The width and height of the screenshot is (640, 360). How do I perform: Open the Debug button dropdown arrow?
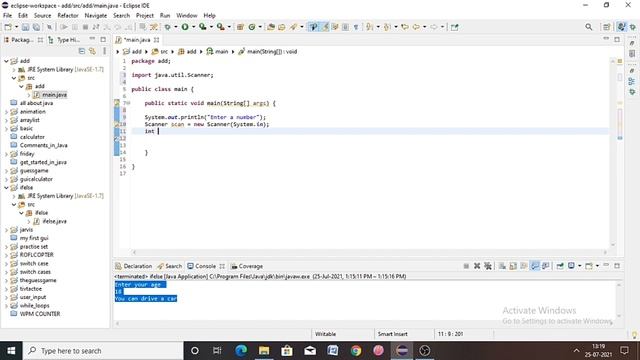pyautogui.click(x=176, y=27)
